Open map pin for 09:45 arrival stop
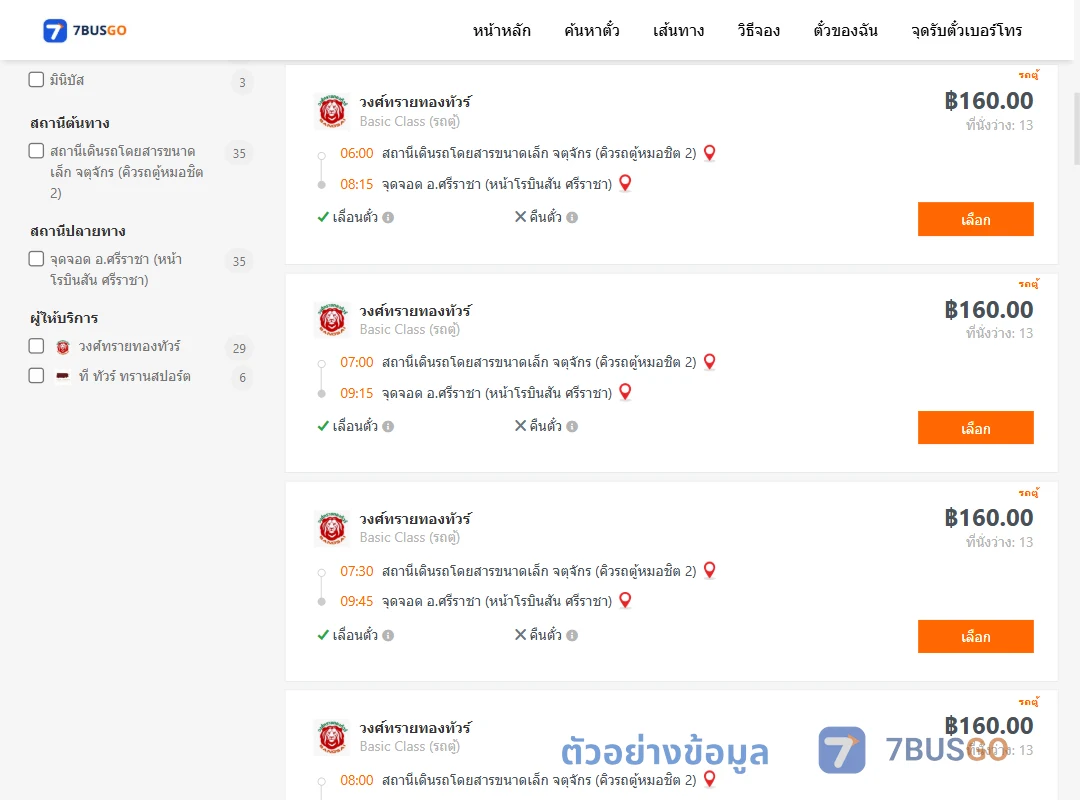Viewport: 1080px width, 800px height. coord(625,600)
